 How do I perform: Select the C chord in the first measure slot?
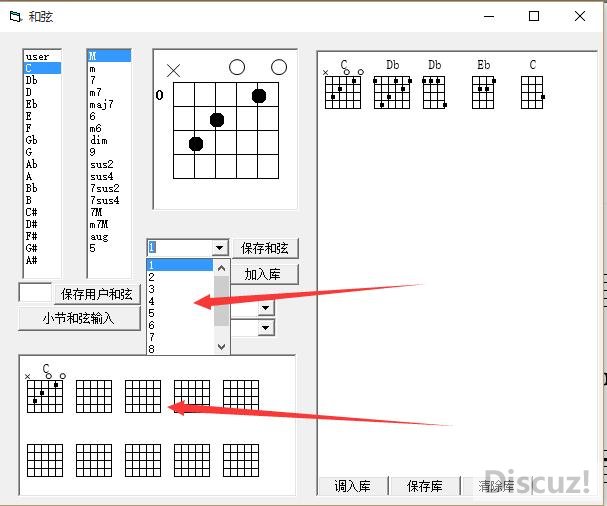tap(44, 393)
